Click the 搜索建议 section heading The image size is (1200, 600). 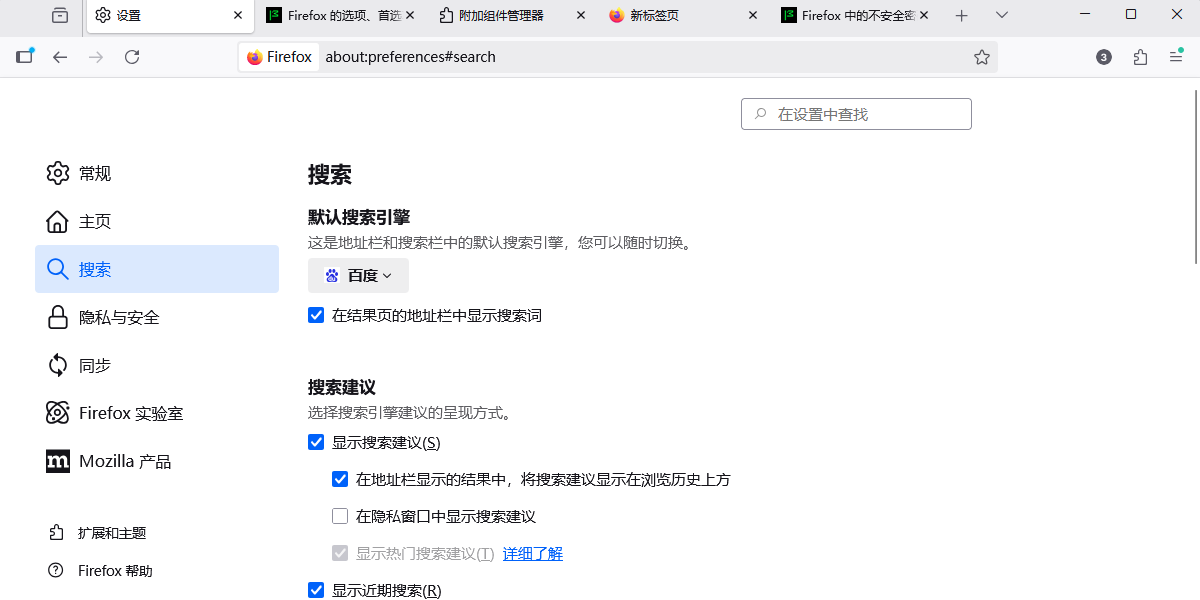342,387
